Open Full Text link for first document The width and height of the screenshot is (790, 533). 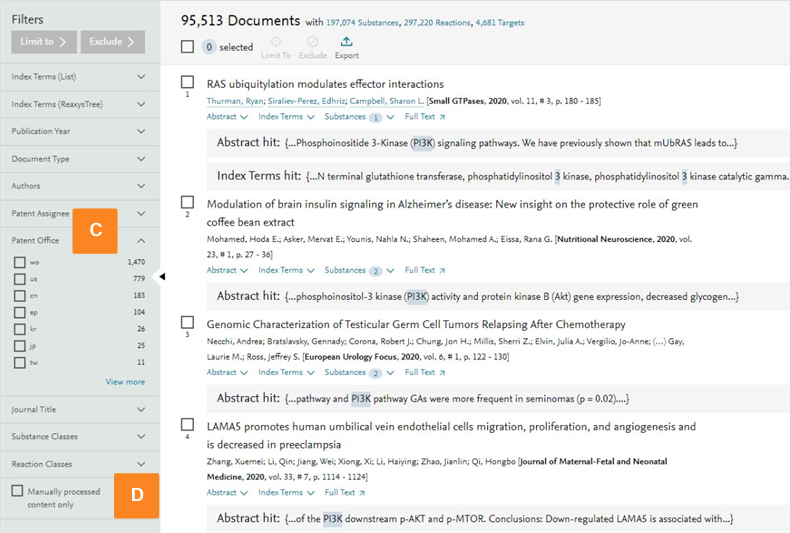[x=425, y=117]
